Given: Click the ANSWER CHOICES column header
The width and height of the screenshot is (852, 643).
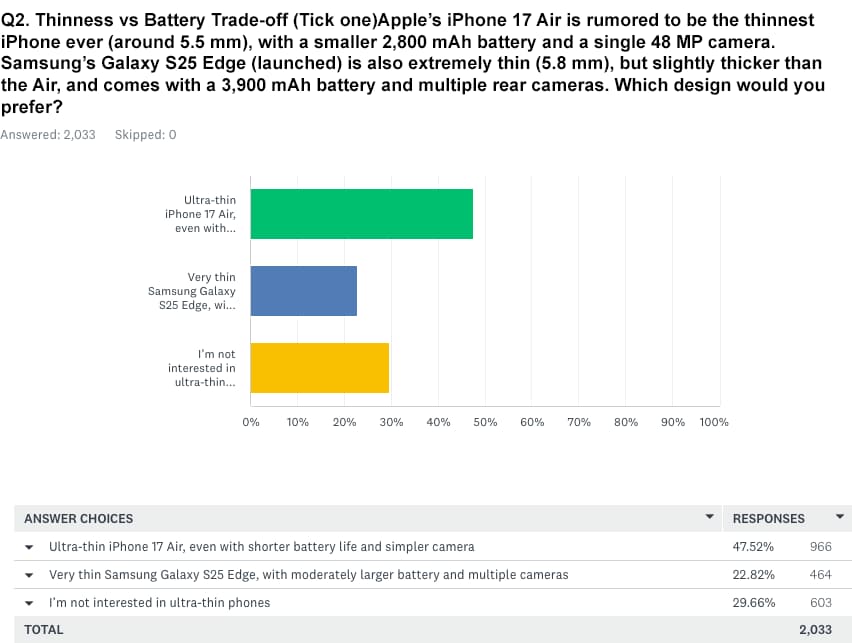Looking at the screenshot, I should point(78,518).
